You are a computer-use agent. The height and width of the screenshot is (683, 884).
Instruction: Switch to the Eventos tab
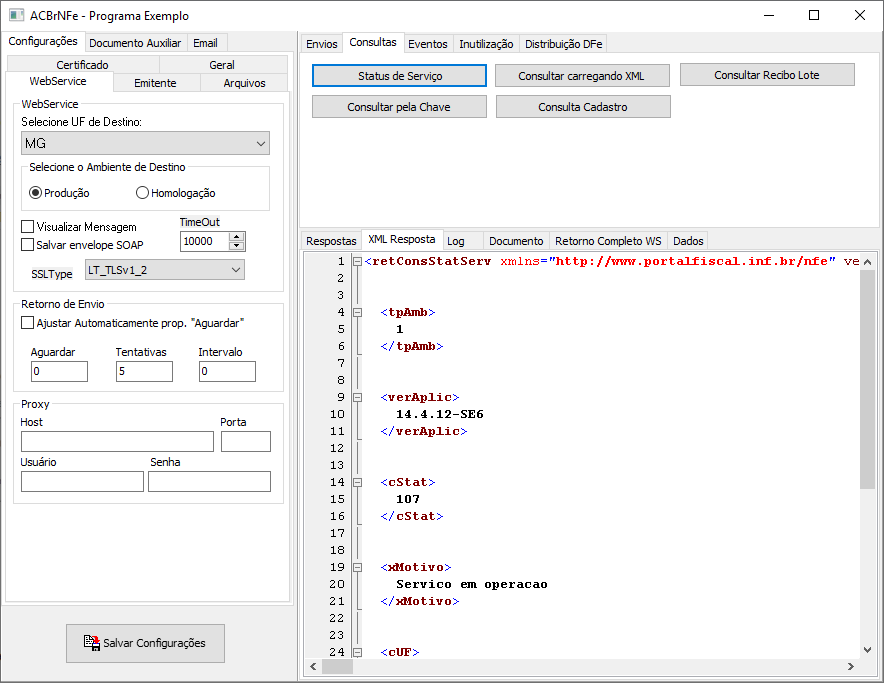428,44
